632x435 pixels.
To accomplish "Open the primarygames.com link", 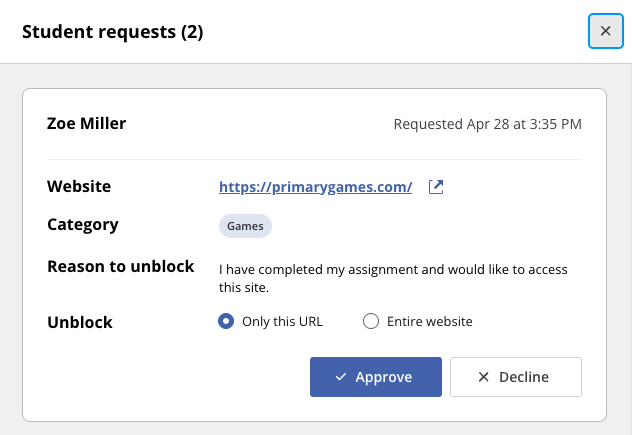I will click(x=315, y=187).
